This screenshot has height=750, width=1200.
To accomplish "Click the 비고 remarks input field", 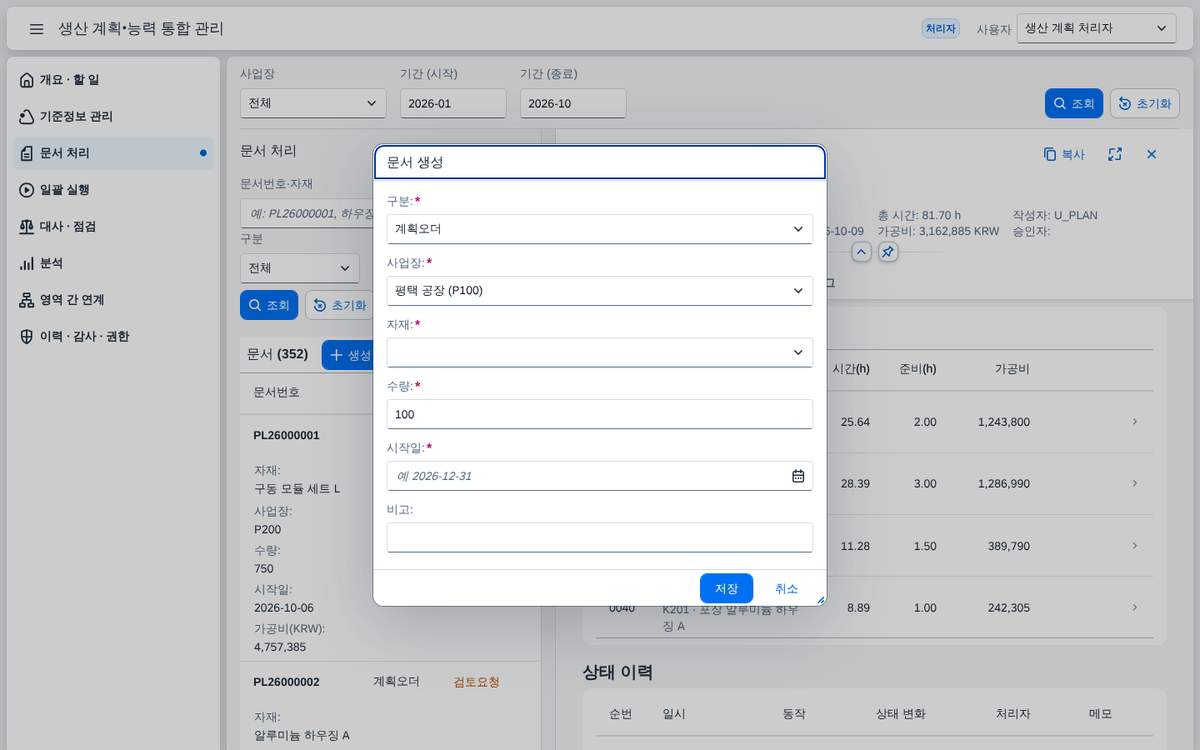I will pos(599,538).
